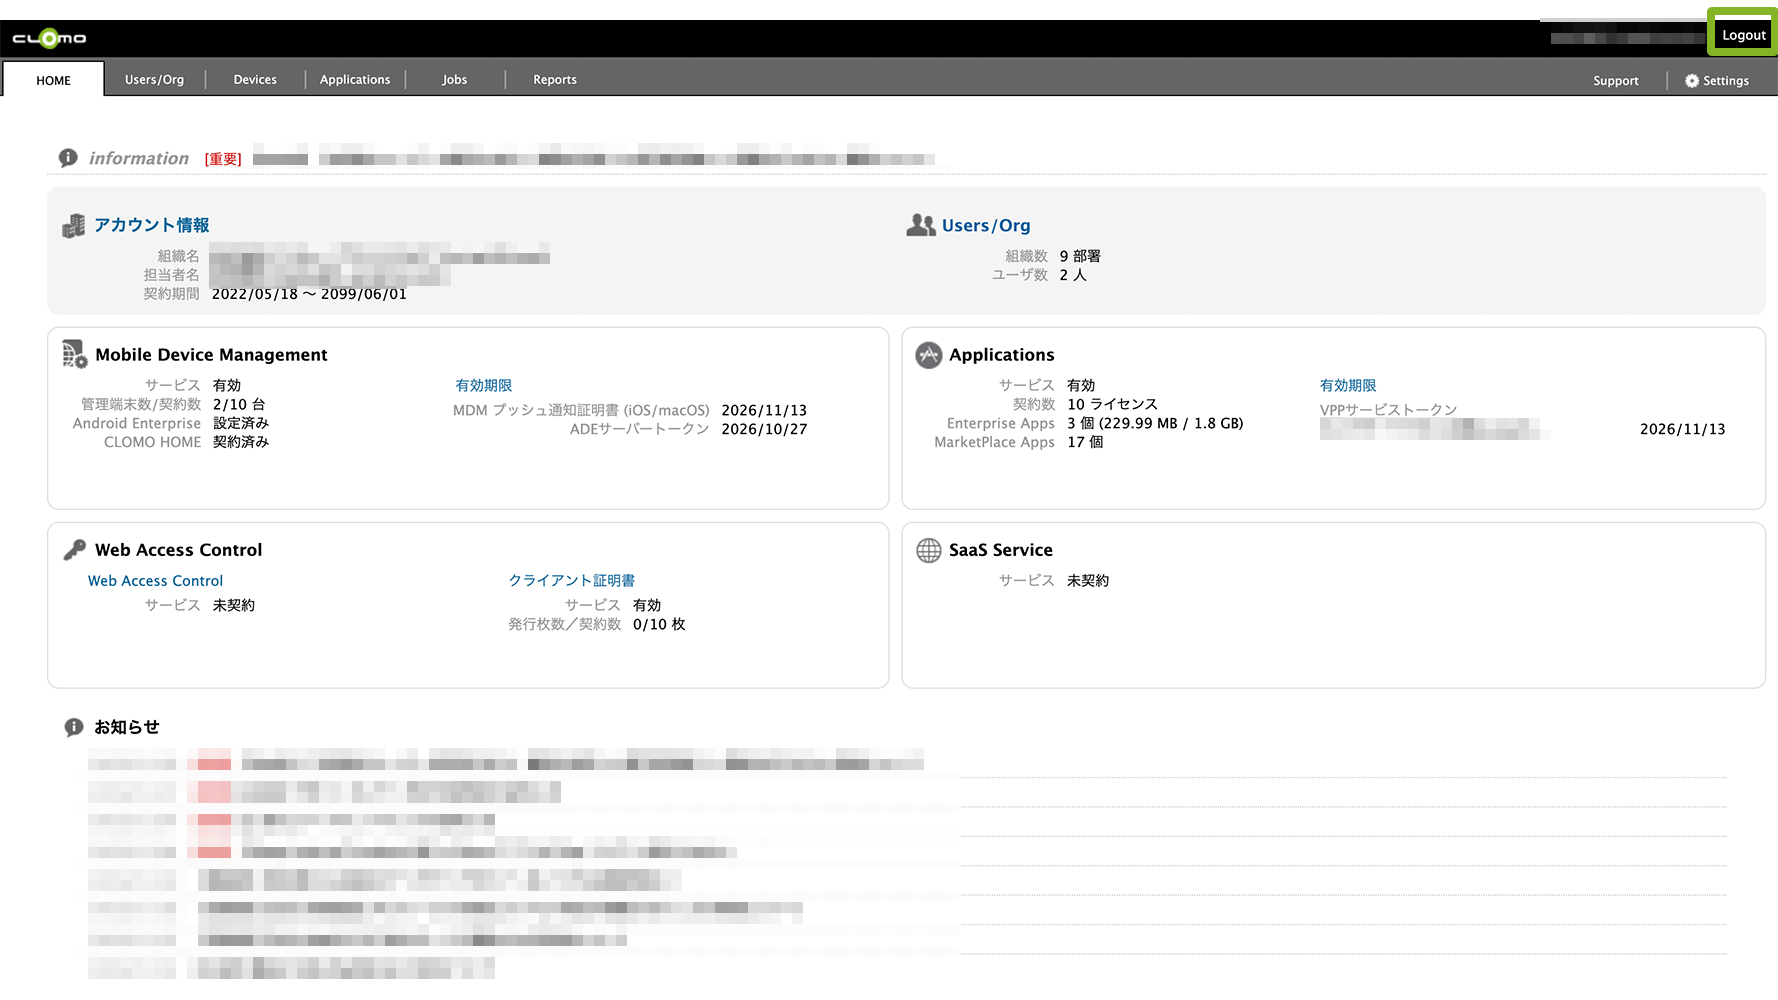
Task: Click the Web Access Control key icon
Action: coord(75,550)
